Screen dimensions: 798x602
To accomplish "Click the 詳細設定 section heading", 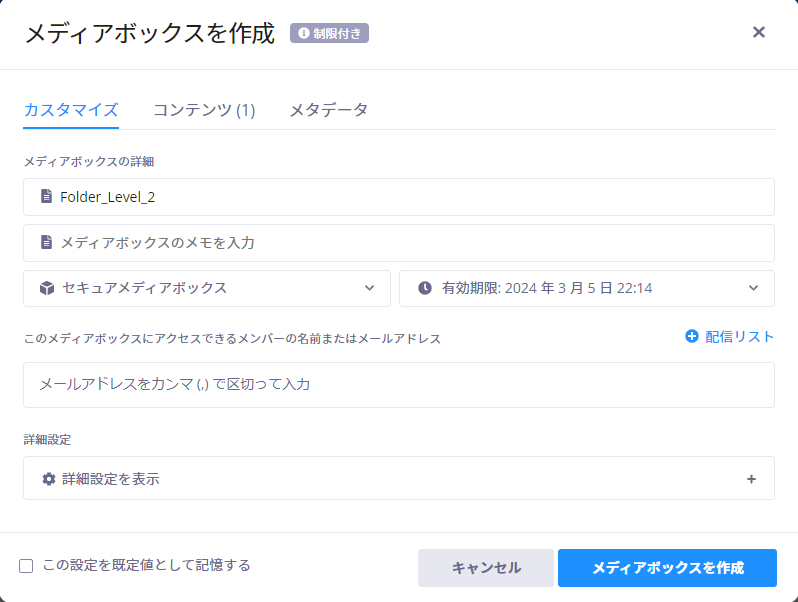I will pos(47,440).
